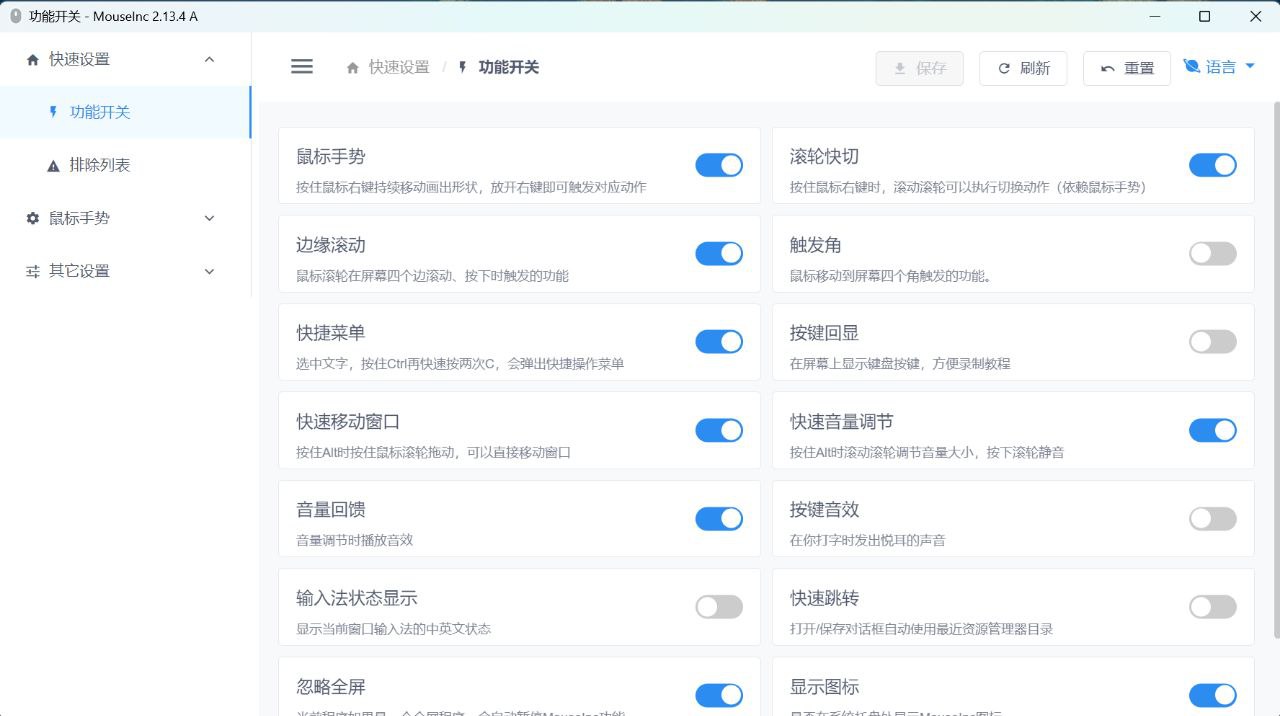Click the translate icon beside 语言

(x=1191, y=67)
